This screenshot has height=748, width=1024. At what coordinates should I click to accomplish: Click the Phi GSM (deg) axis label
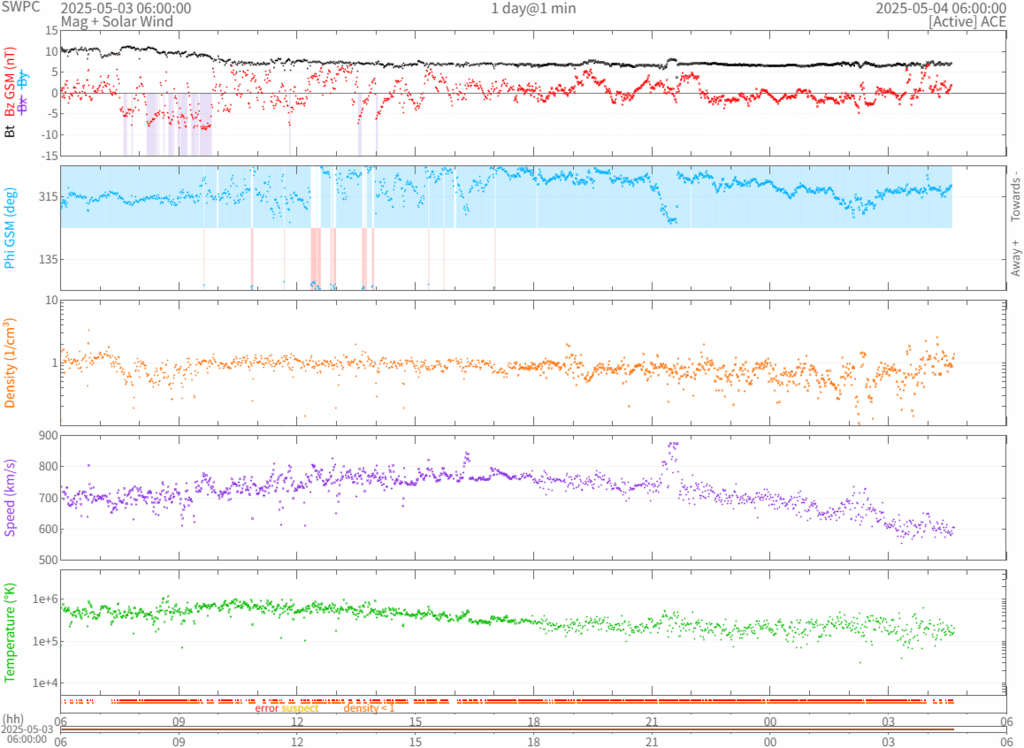pos(10,229)
